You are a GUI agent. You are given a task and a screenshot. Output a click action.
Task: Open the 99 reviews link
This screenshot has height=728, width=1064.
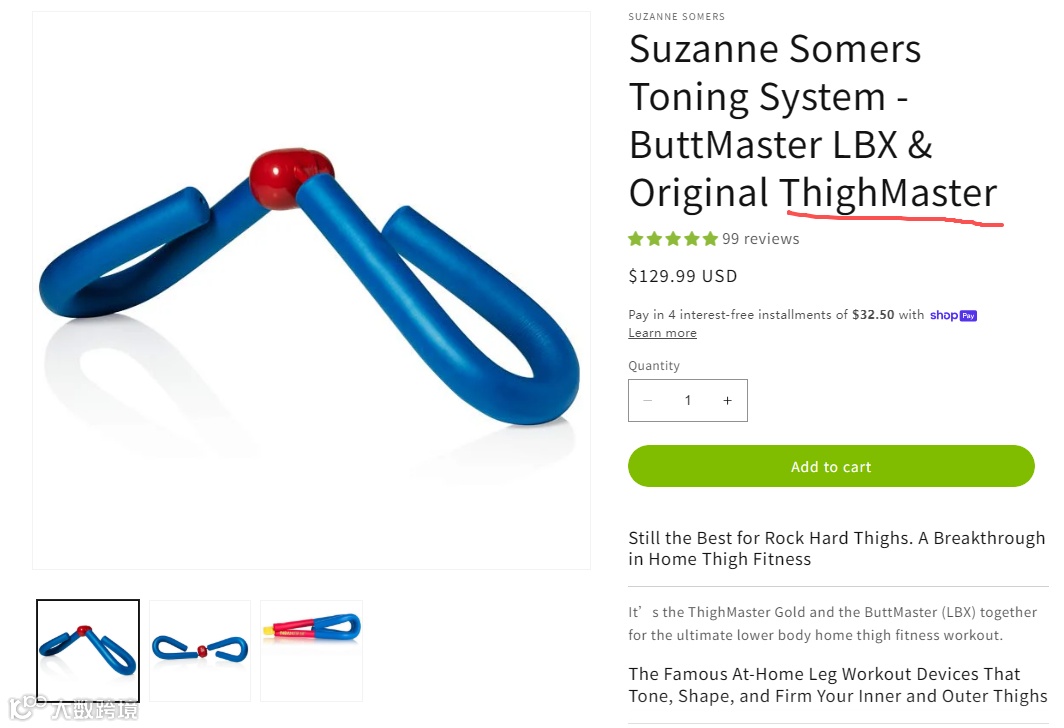pos(761,239)
